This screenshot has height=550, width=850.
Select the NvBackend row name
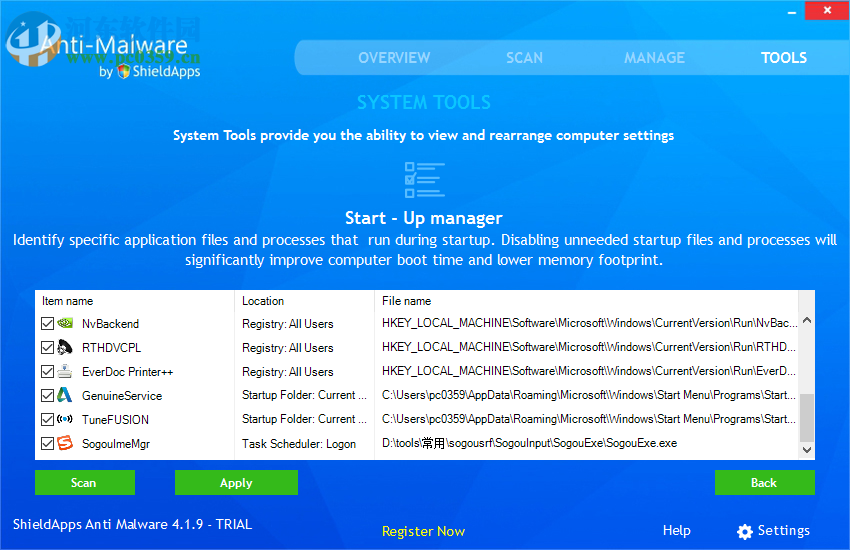click(111, 323)
